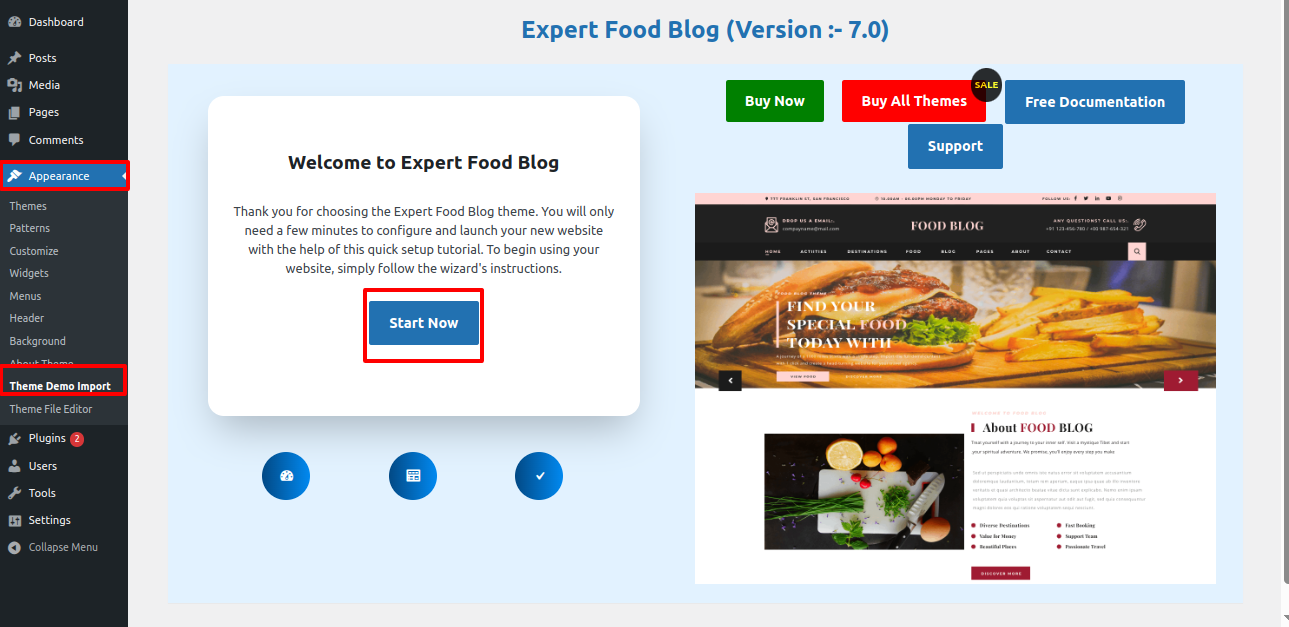Click the red Buy All Themes button
The width and height of the screenshot is (1289, 627).
914,101
